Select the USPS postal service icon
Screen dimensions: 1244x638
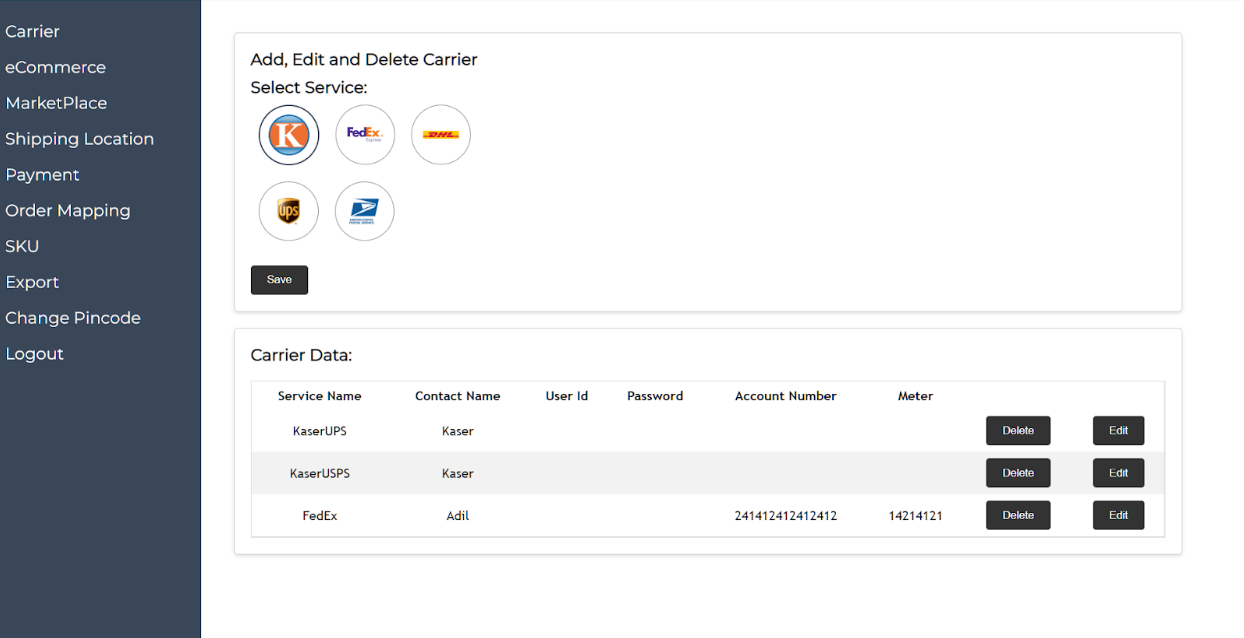tap(365, 211)
